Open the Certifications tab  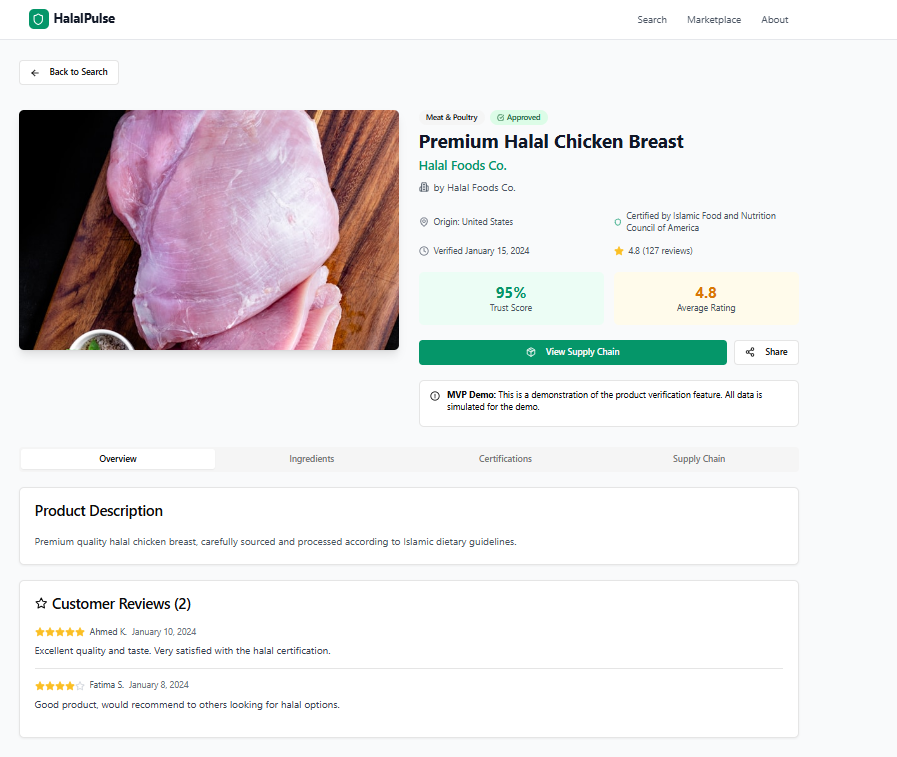point(505,458)
